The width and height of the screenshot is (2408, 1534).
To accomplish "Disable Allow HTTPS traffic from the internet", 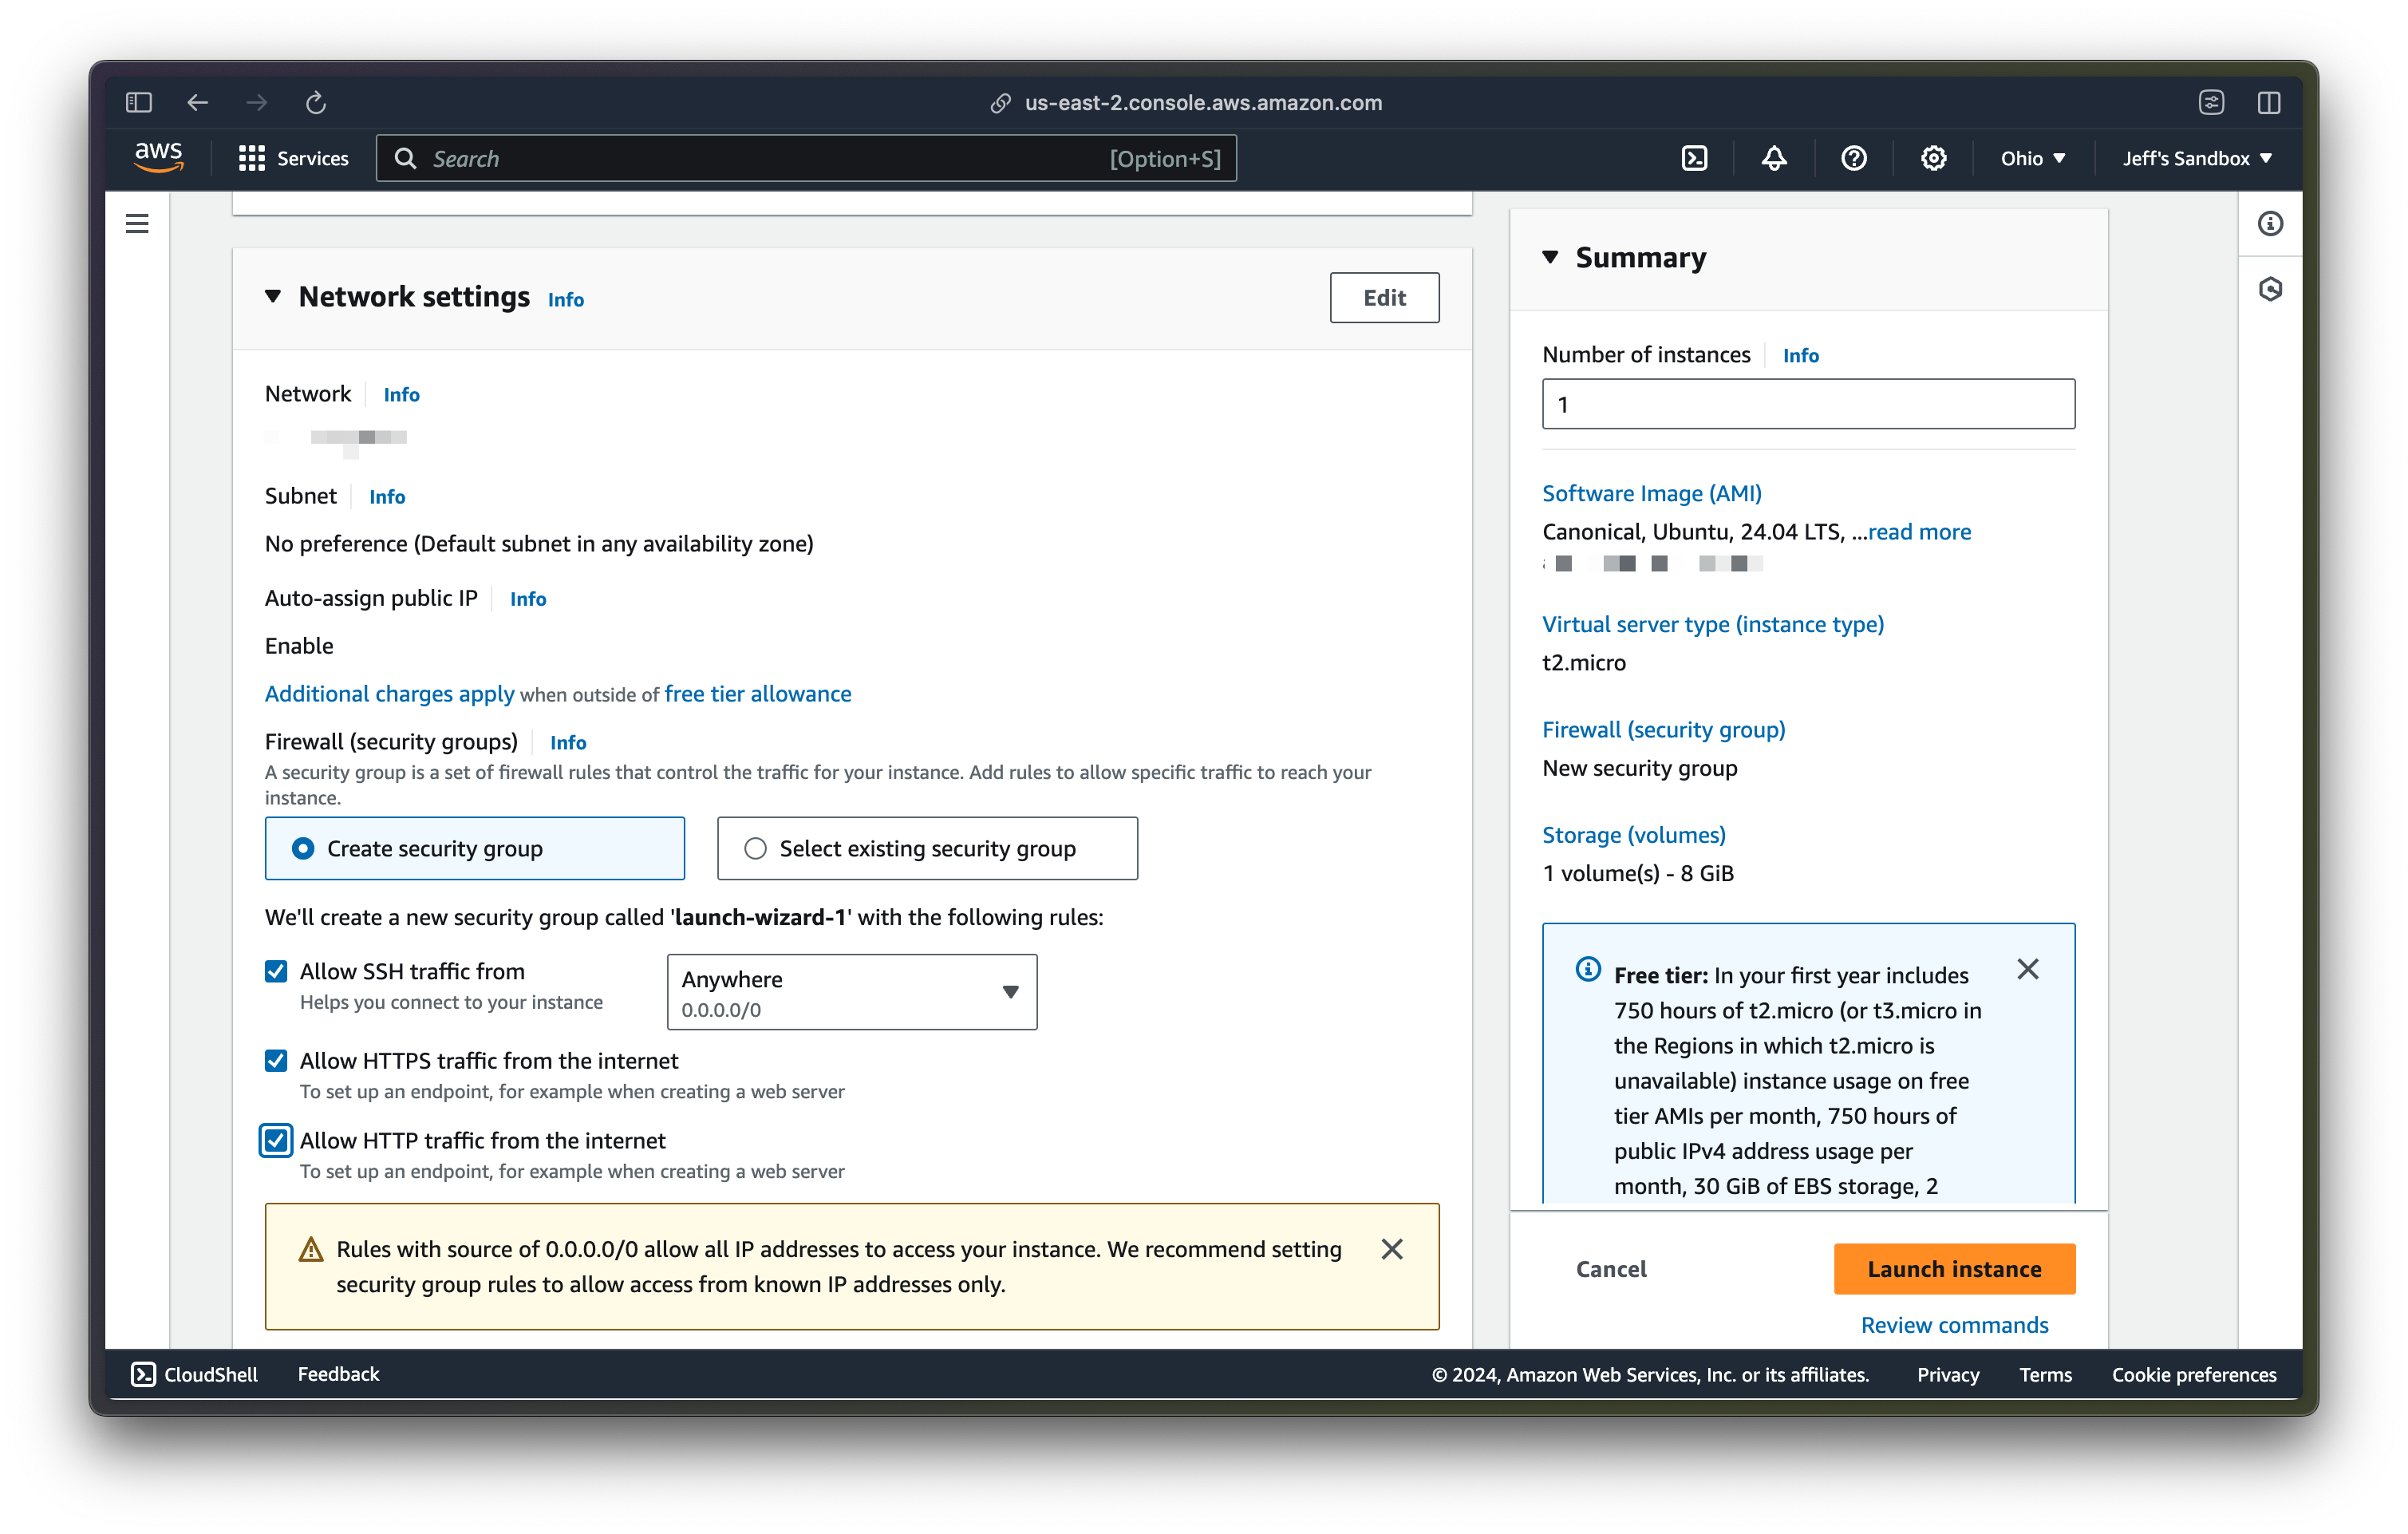I will point(275,1060).
